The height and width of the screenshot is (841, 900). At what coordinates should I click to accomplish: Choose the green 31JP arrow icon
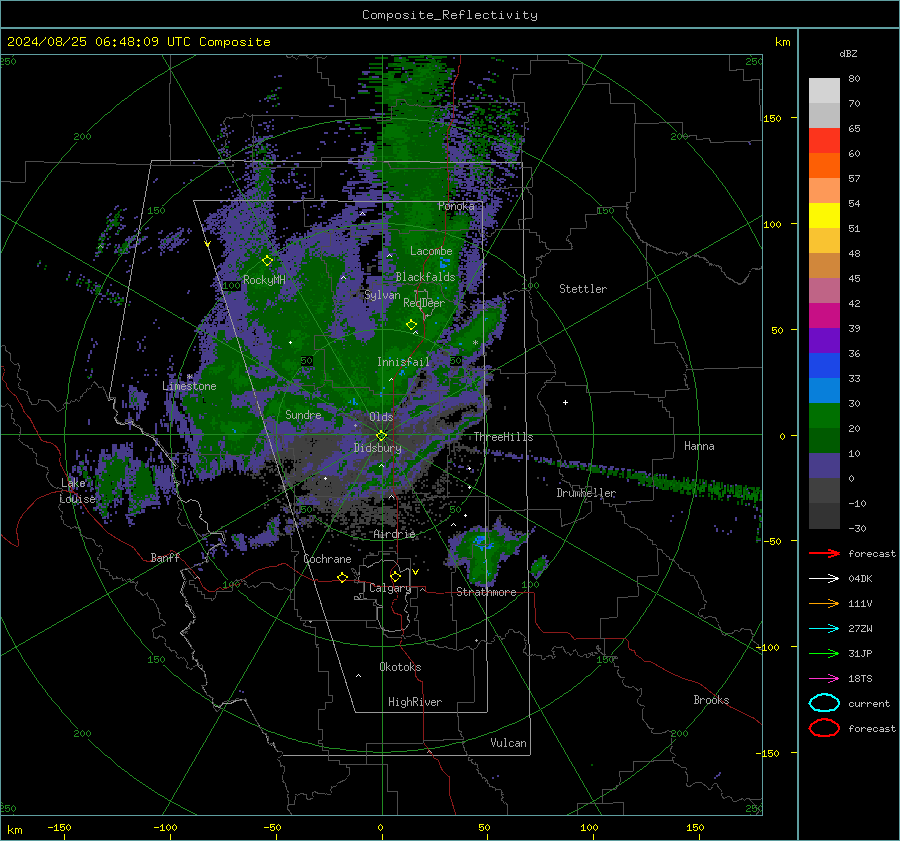tap(824, 653)
